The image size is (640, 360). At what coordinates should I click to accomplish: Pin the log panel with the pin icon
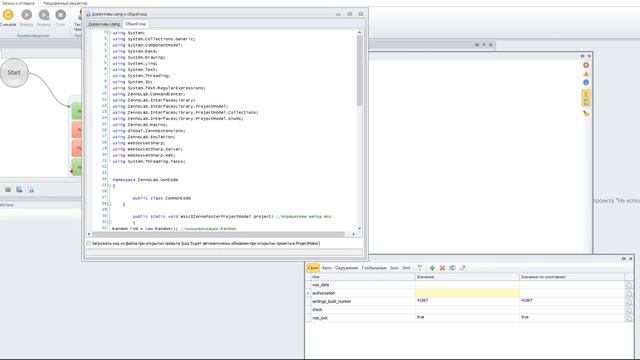[582, 56]
